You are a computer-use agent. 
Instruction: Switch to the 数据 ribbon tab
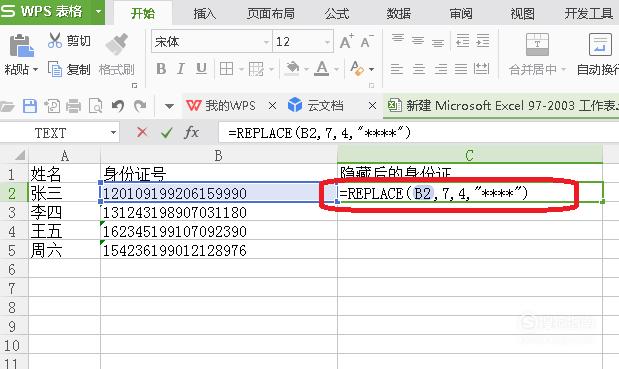399,13
